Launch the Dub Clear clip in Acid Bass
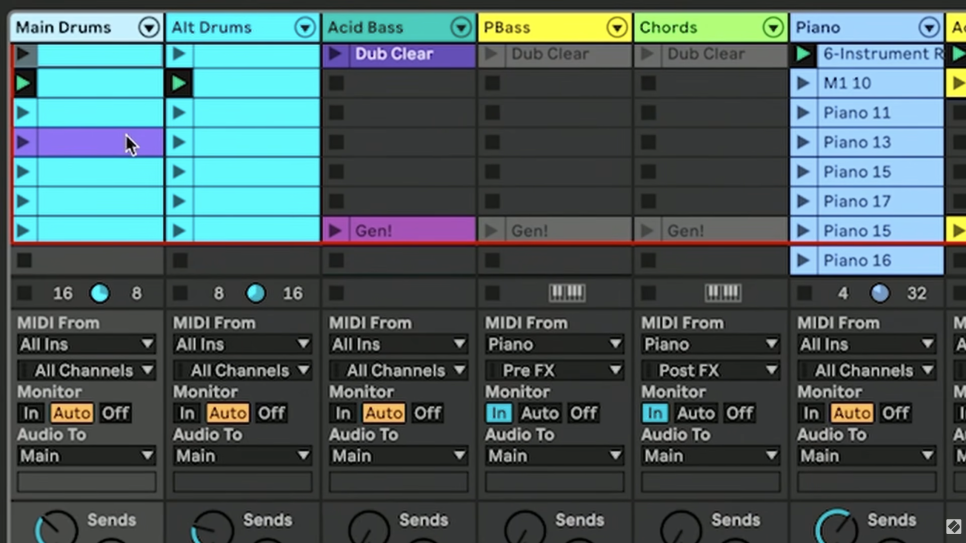The height and width of the screenshot is (543, 966). (x=335, y=54)
